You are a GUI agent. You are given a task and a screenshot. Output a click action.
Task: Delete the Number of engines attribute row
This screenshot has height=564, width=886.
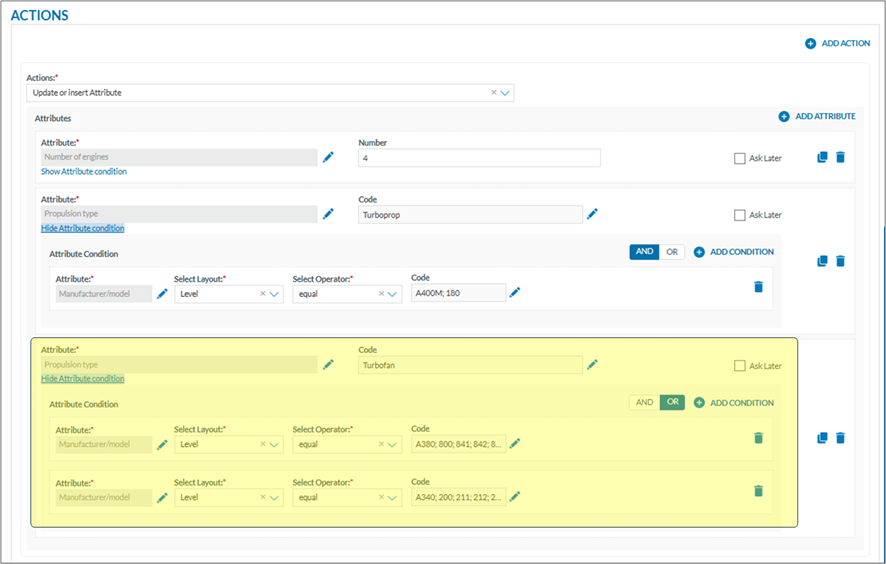point(840,157)
